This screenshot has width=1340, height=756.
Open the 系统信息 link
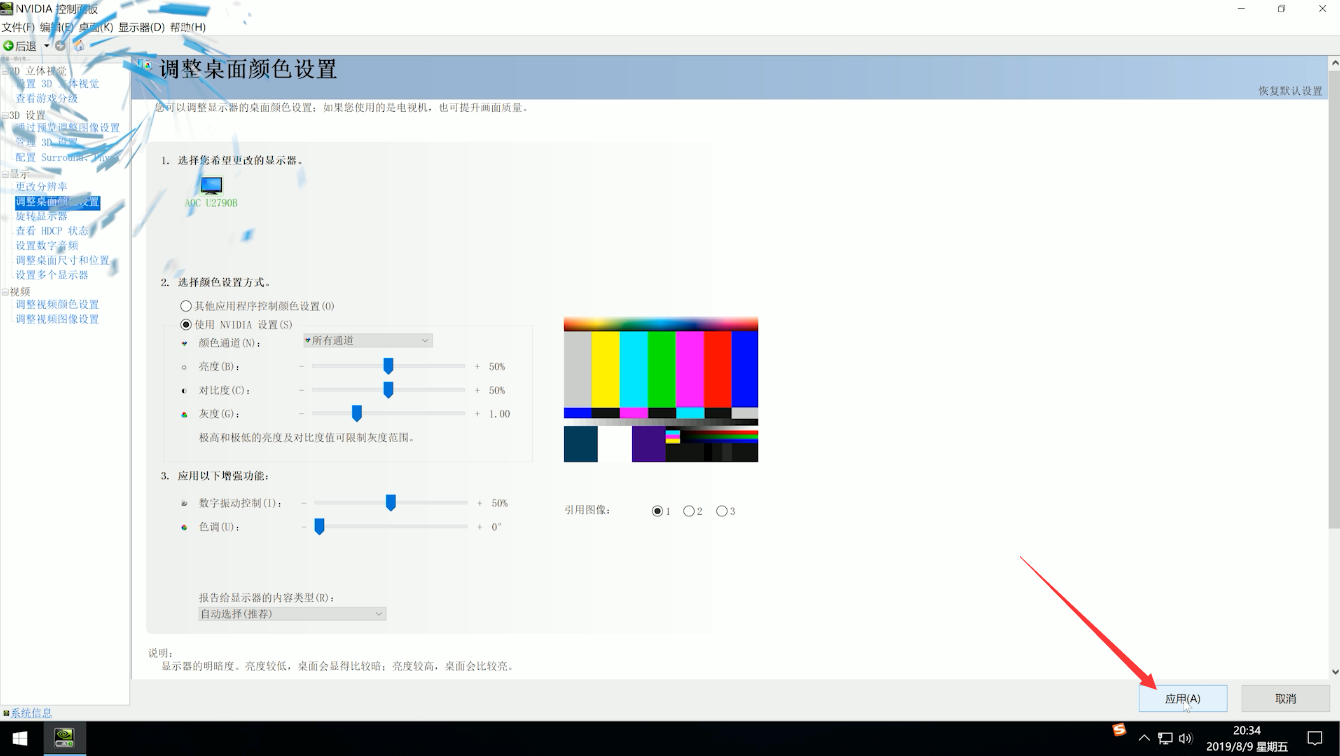click(31, 713)
